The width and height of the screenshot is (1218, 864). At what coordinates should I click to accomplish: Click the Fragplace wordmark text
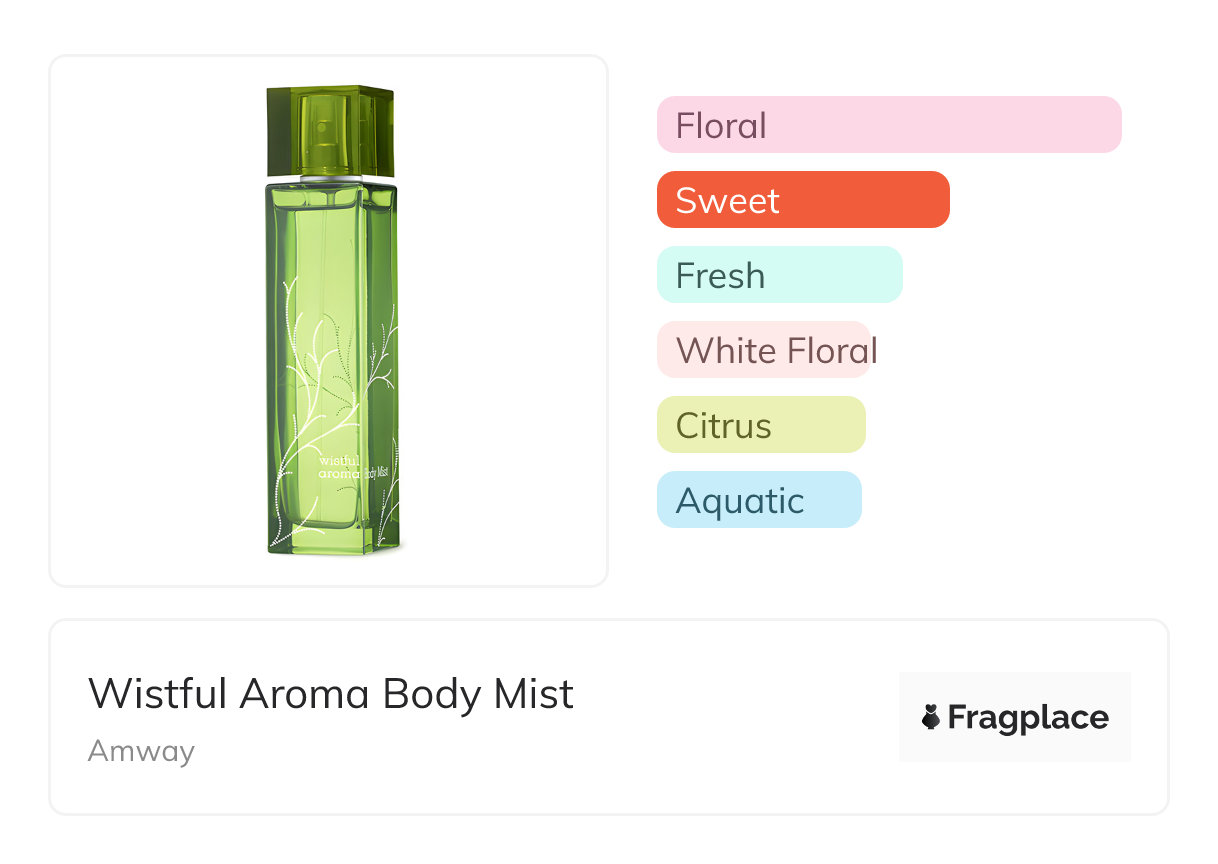pos(1027,717)
